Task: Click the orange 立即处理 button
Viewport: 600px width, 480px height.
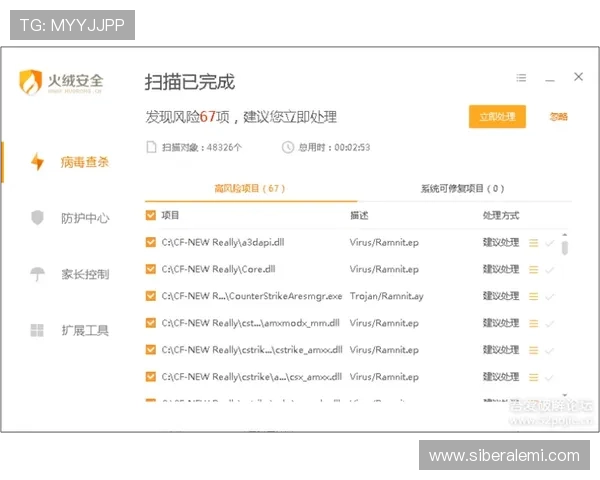Action: point(497,116)
